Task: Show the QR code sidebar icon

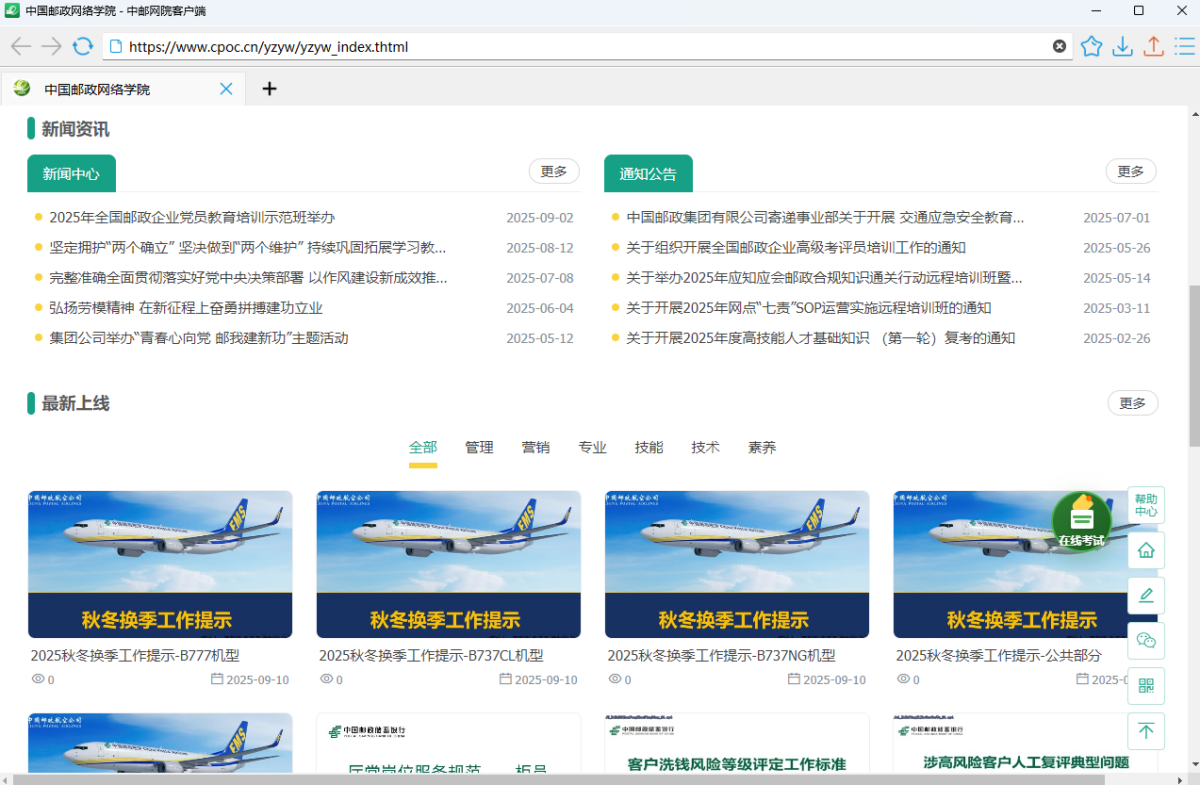Action: (1146, 685)
